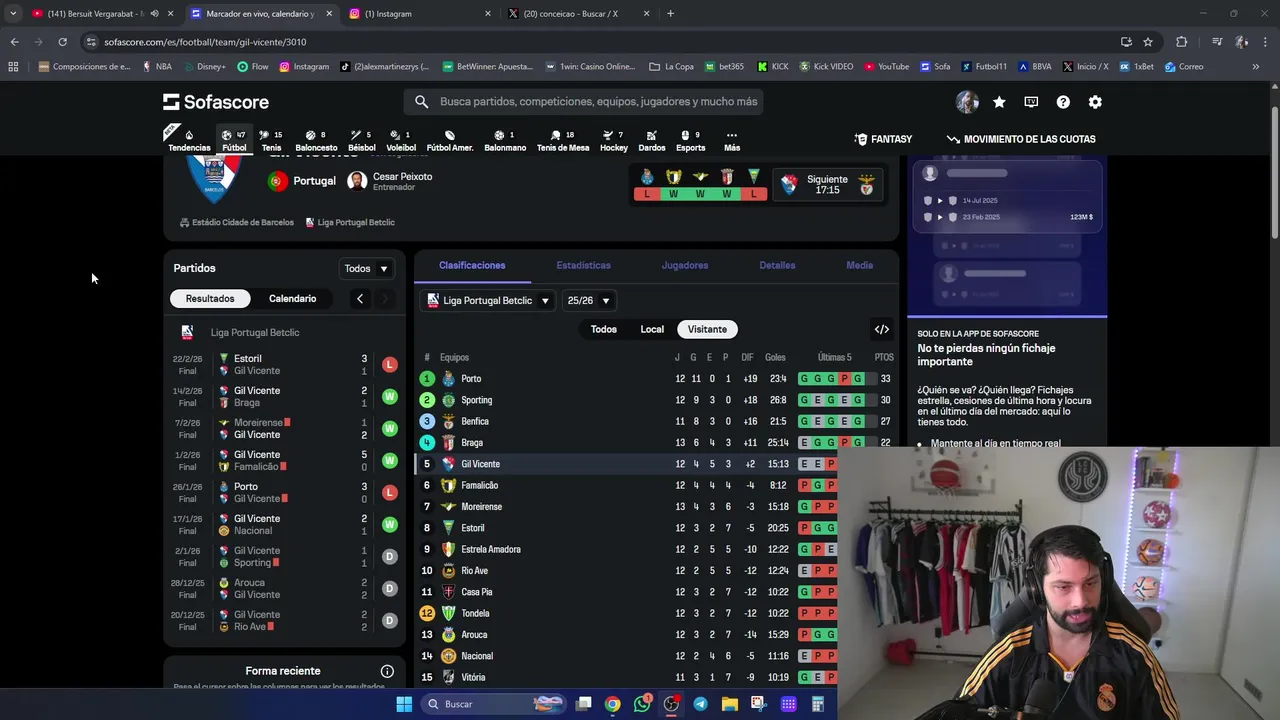Select the Tenis sport icon
Screen dimensions: 1280x720
click(x=271, y=140)
